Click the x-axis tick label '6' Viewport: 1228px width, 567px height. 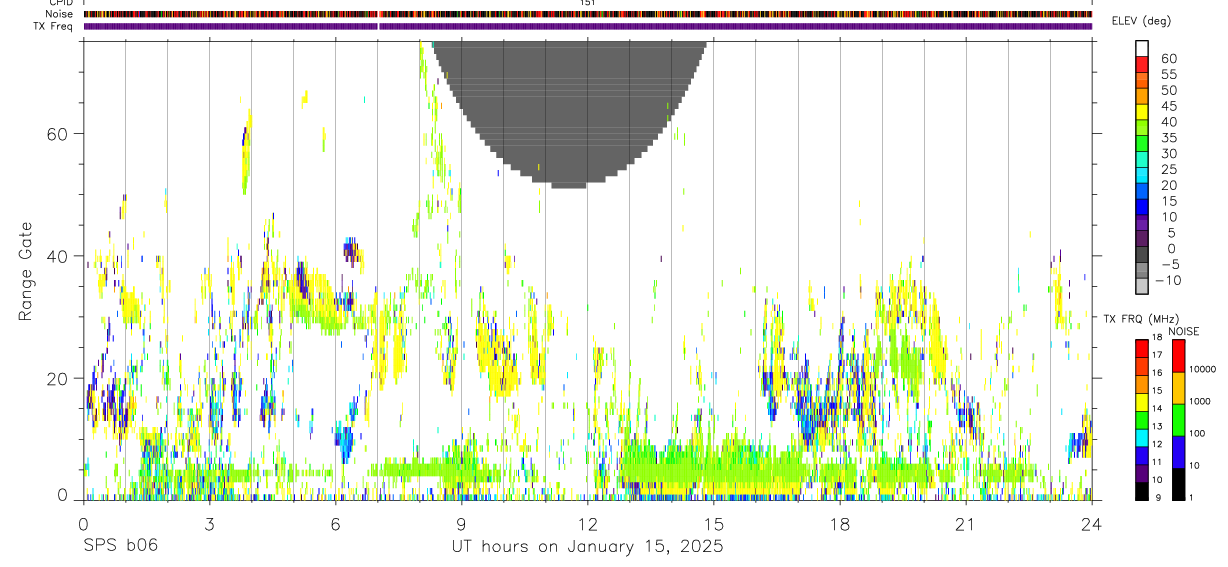pos(335,523)
